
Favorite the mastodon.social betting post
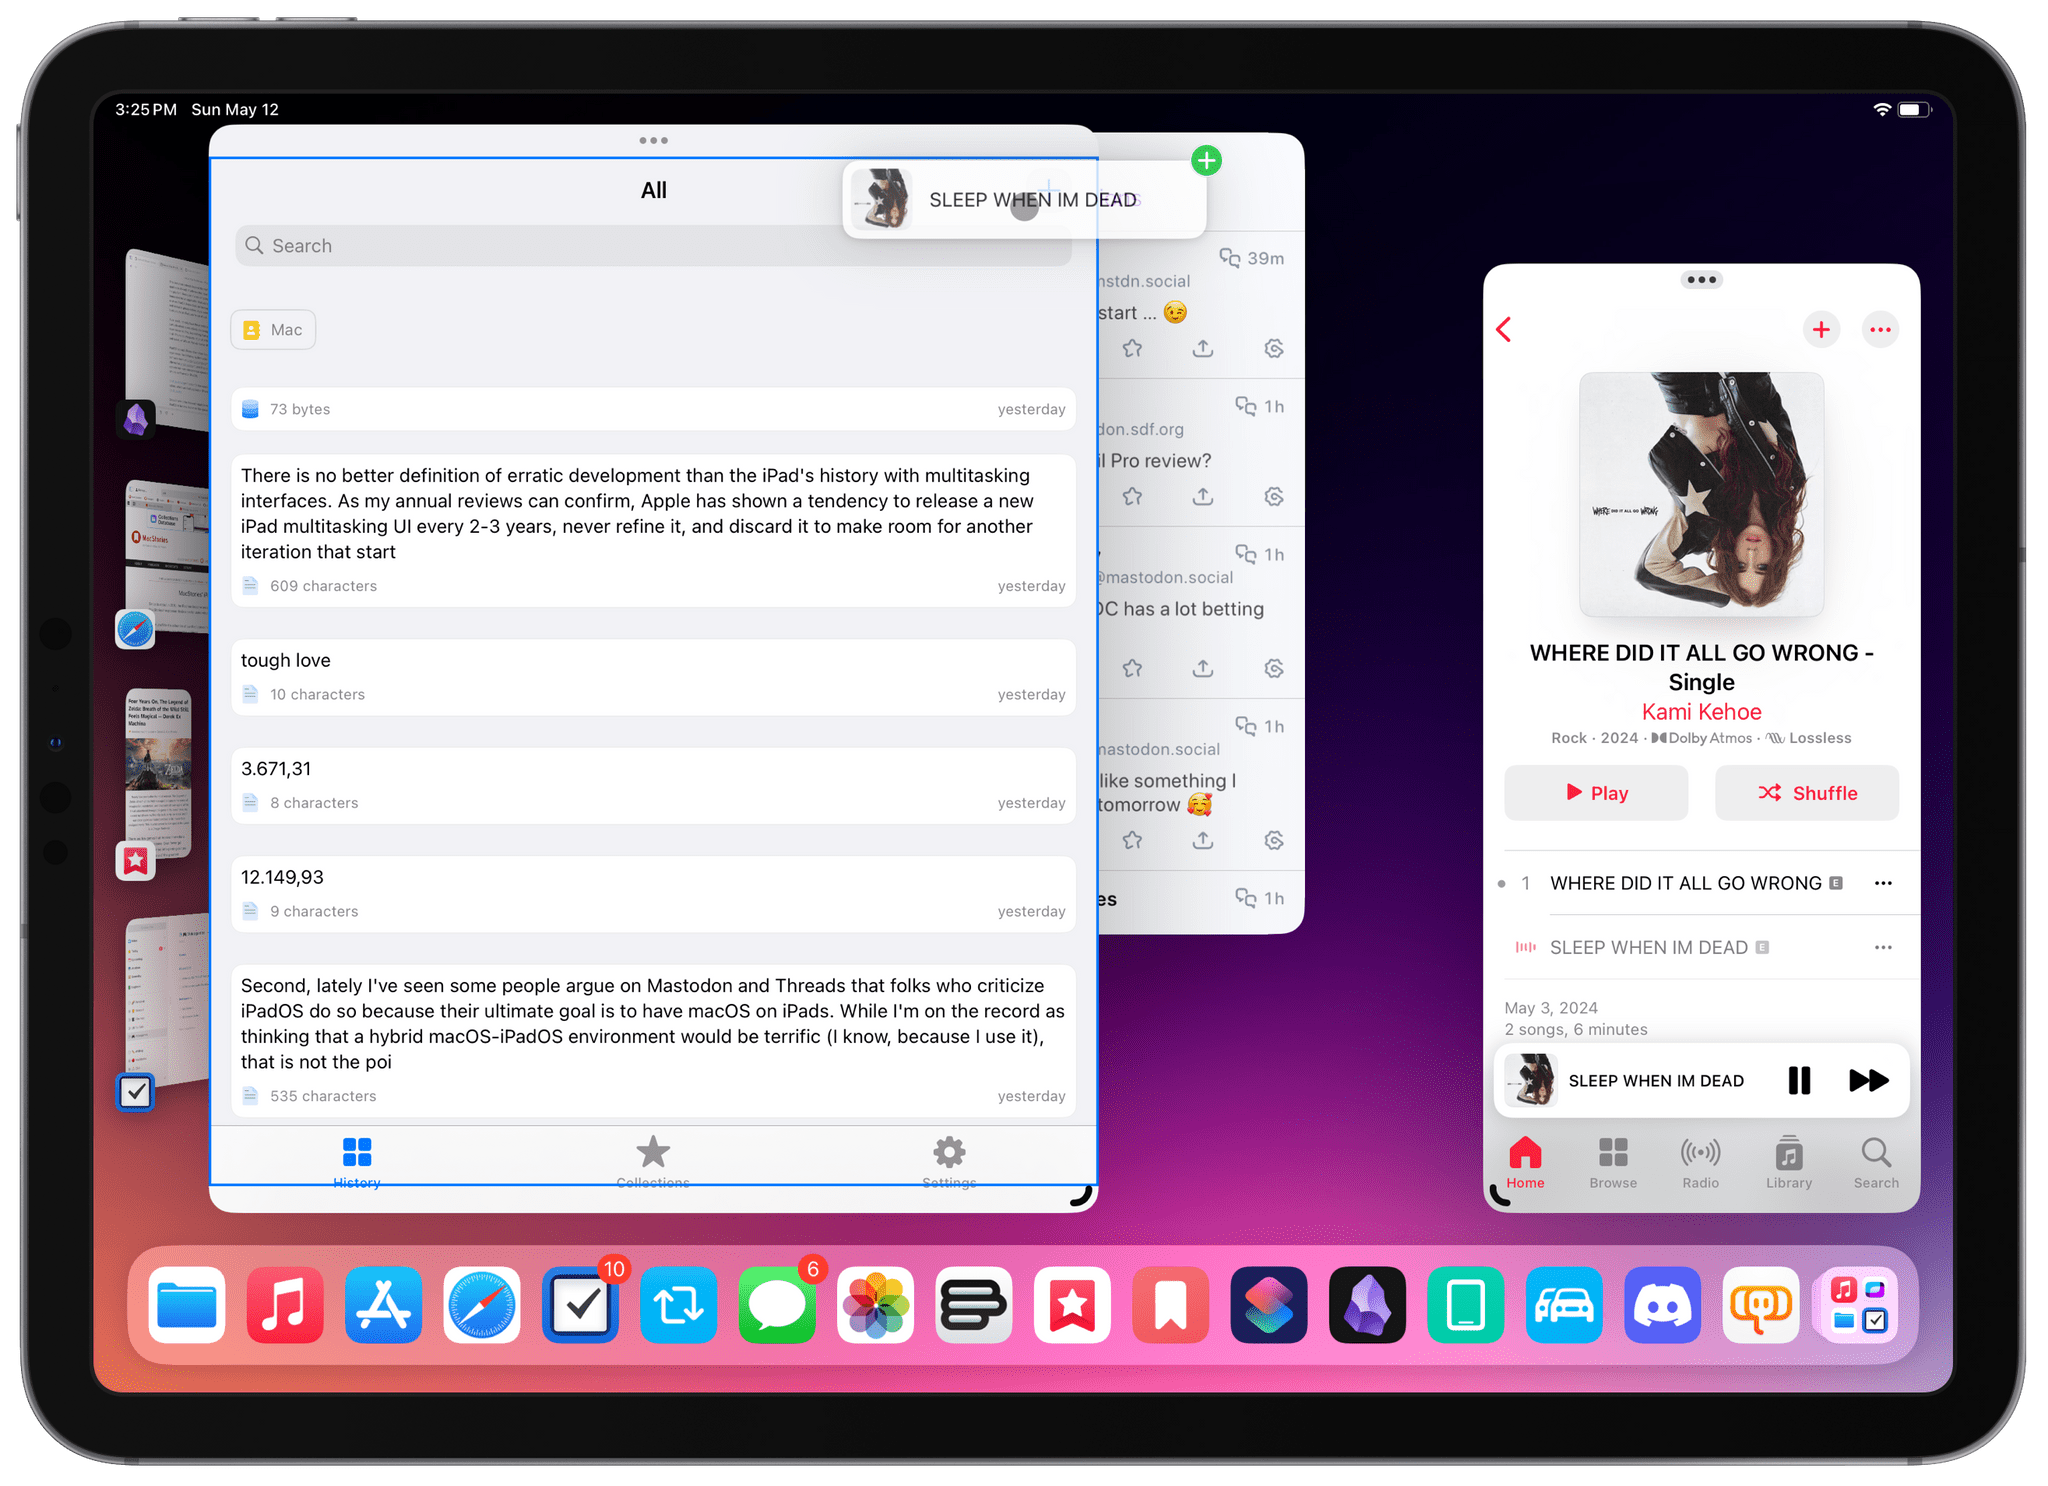point(1132,668)
